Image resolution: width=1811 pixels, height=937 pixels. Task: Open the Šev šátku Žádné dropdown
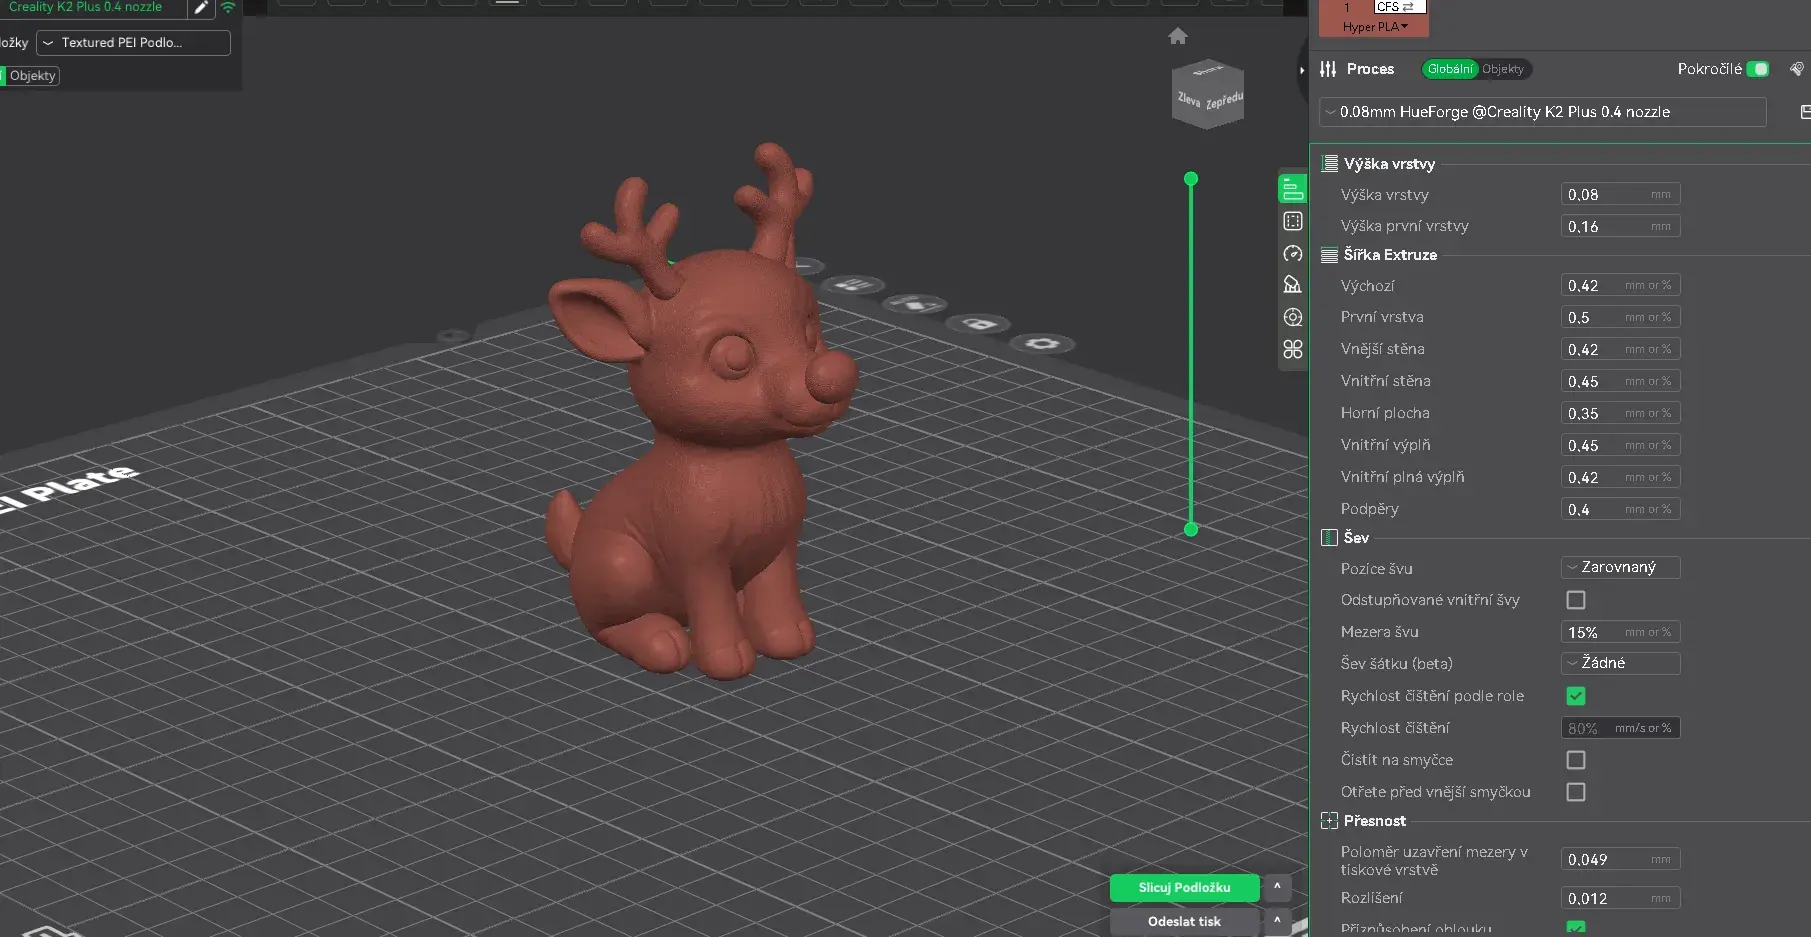click(x=1620, y=663)
